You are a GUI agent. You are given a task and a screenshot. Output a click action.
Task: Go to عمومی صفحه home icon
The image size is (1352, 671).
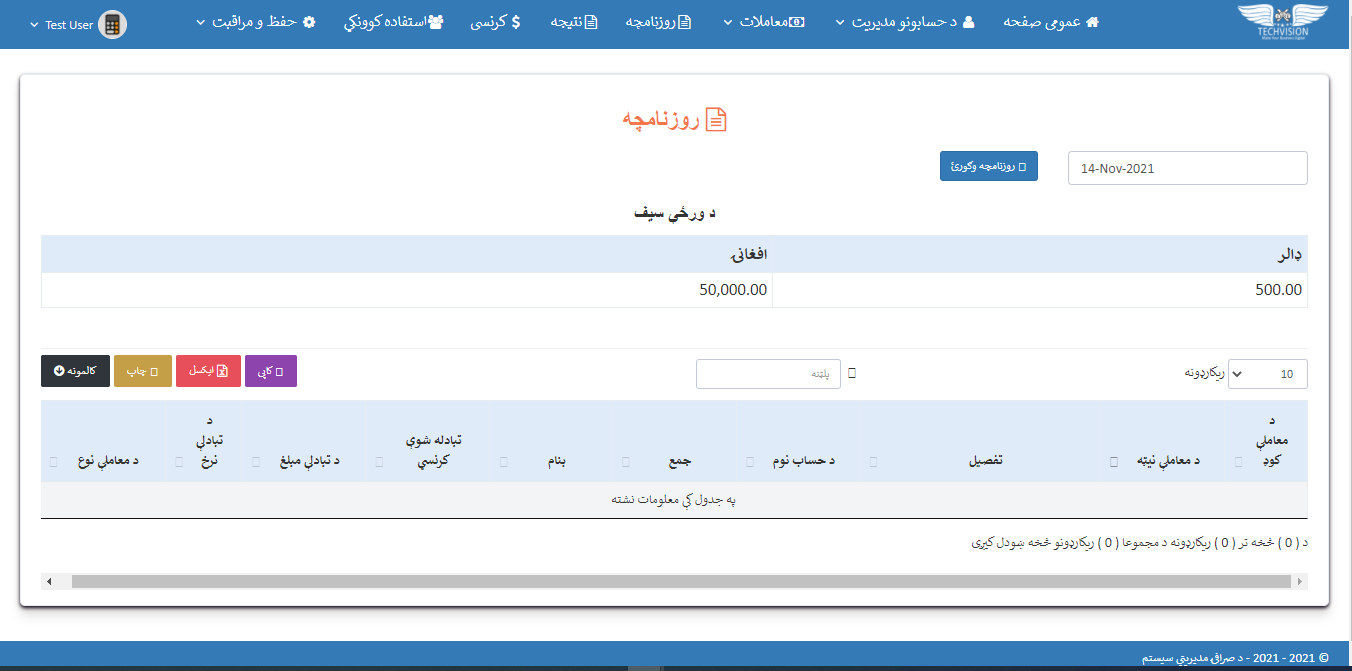coord(1092,21)
